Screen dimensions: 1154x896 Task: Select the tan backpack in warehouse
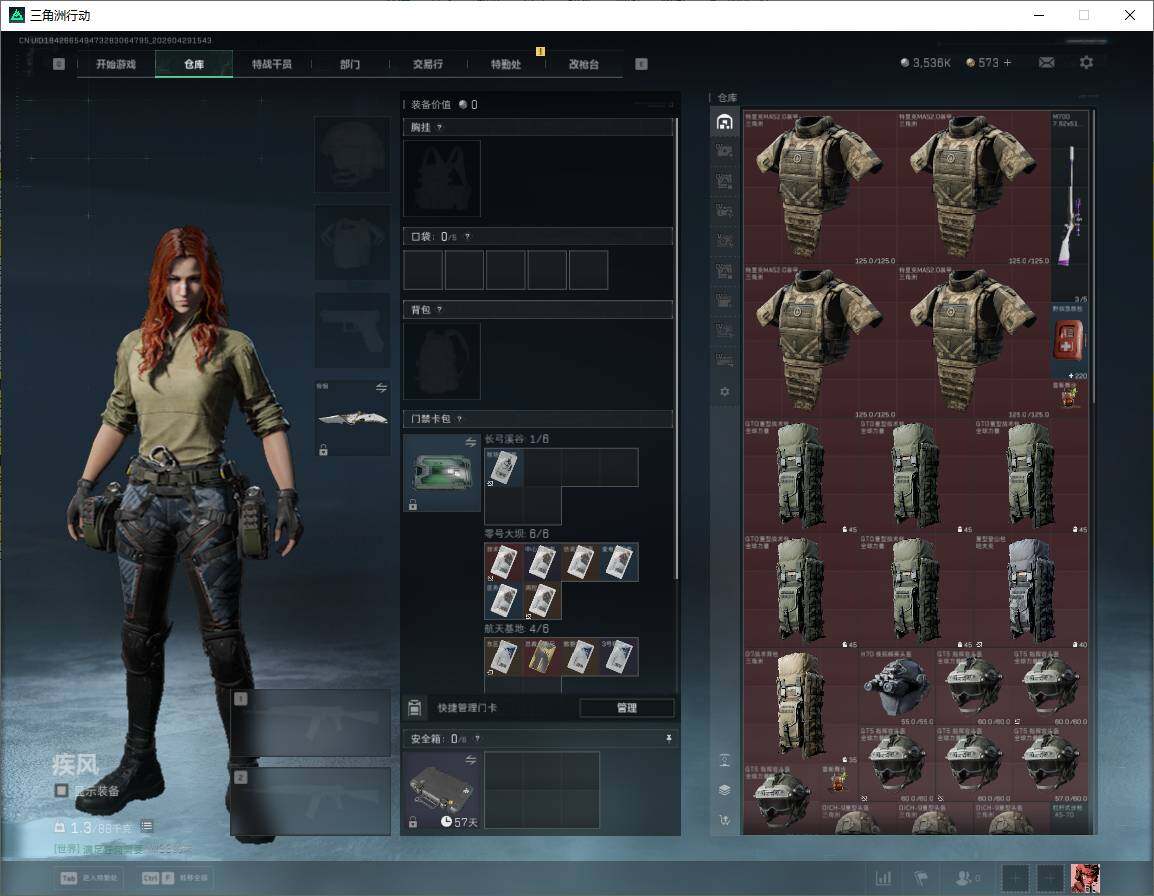[801, 706]
